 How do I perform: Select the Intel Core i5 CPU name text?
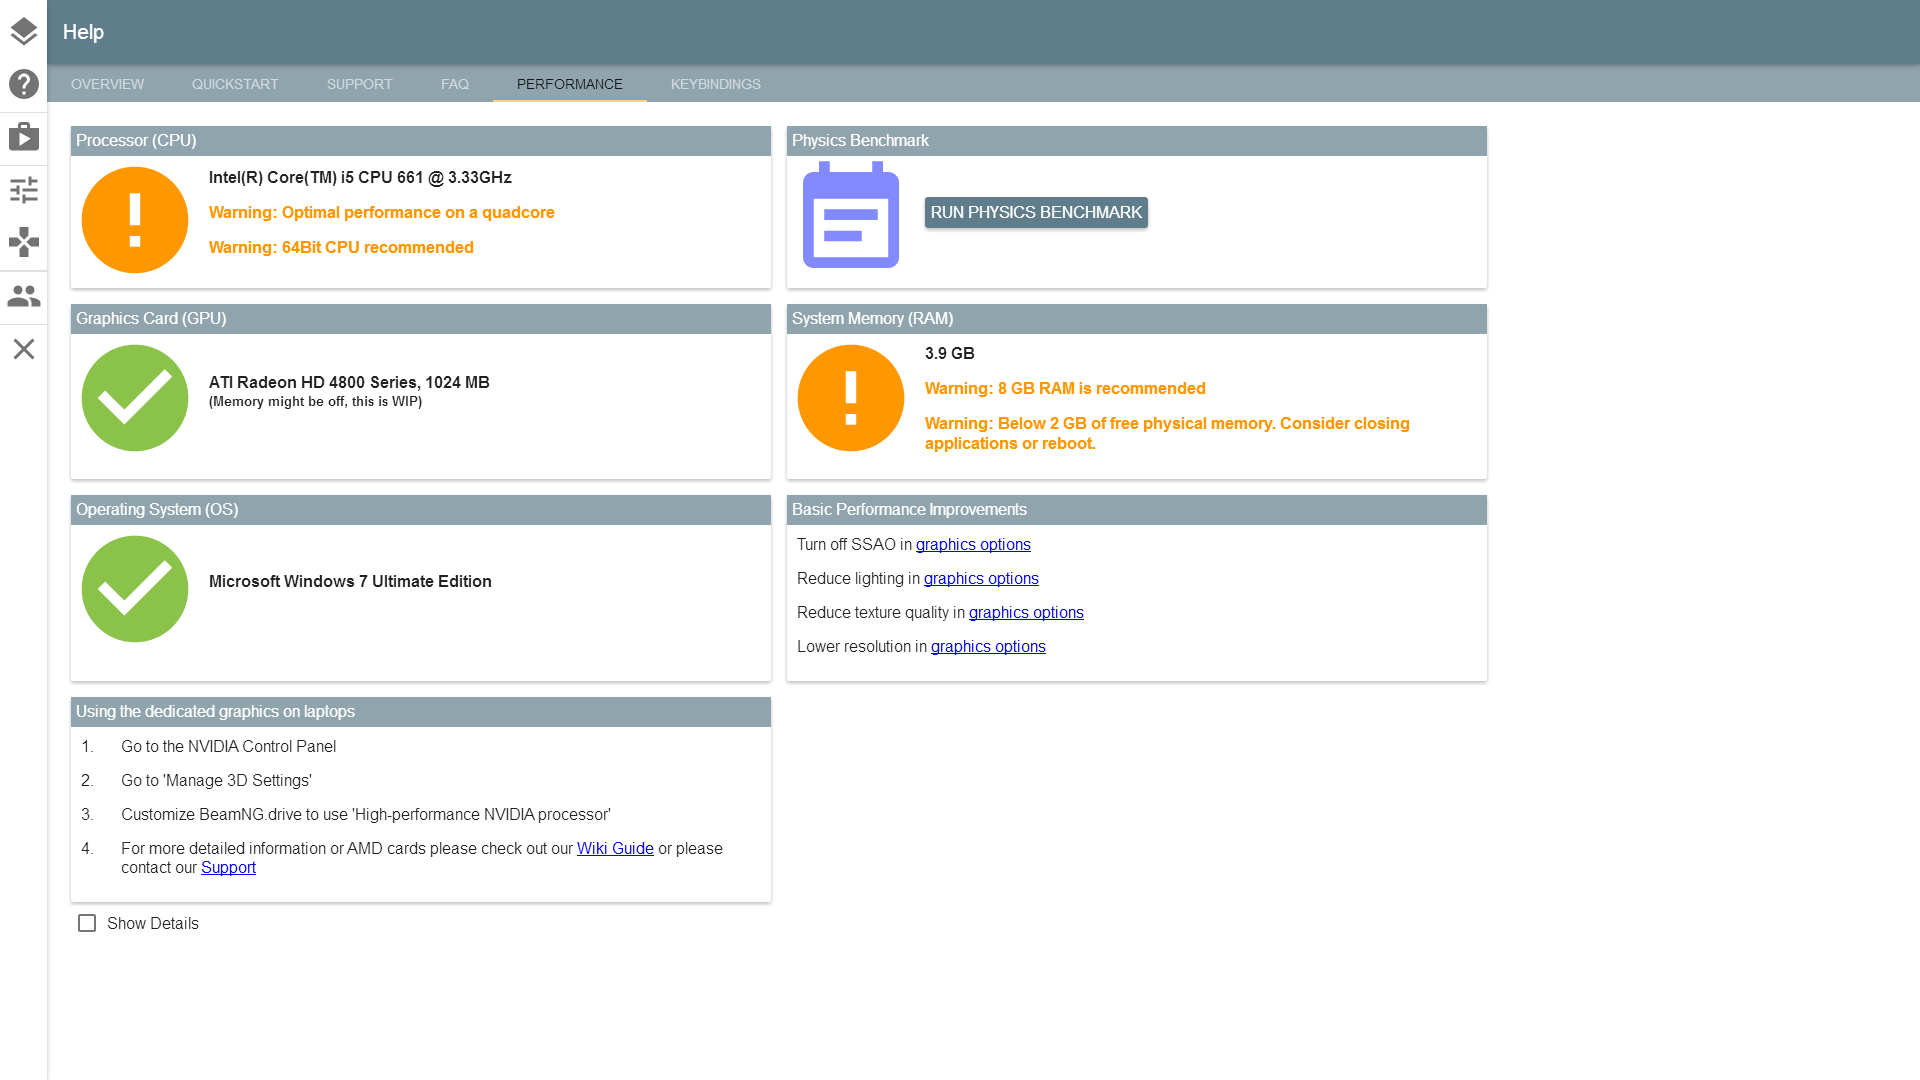(360, 177)
